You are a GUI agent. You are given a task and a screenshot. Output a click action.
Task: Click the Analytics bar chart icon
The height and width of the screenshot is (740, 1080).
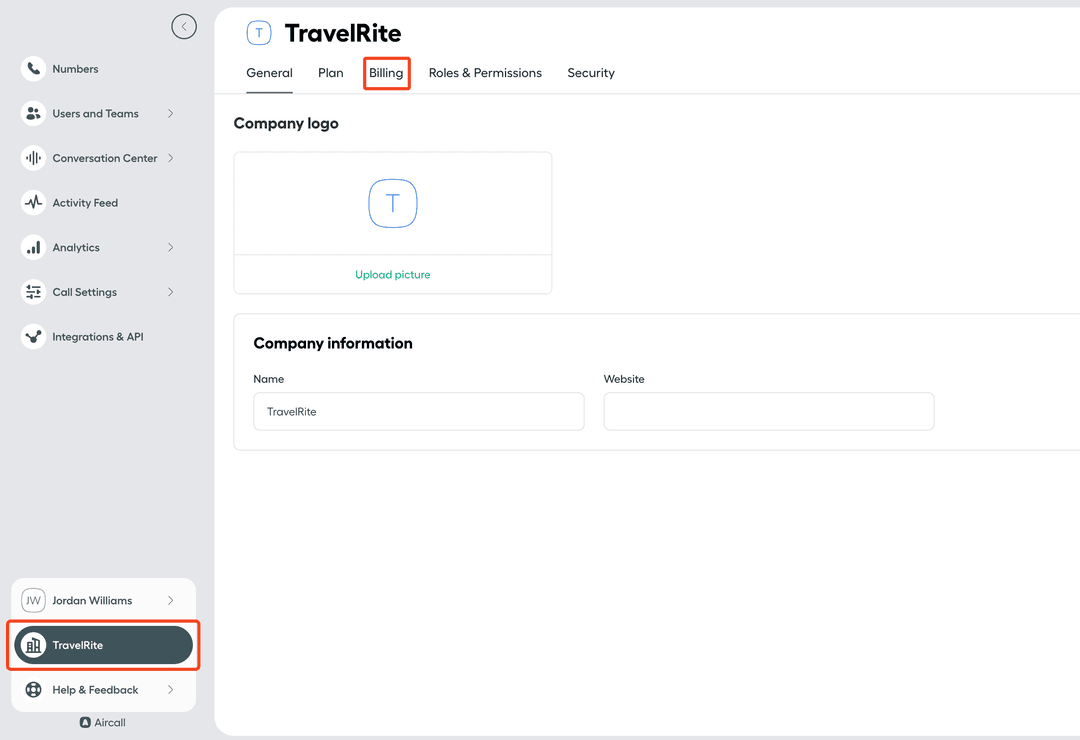click(34, 248)
